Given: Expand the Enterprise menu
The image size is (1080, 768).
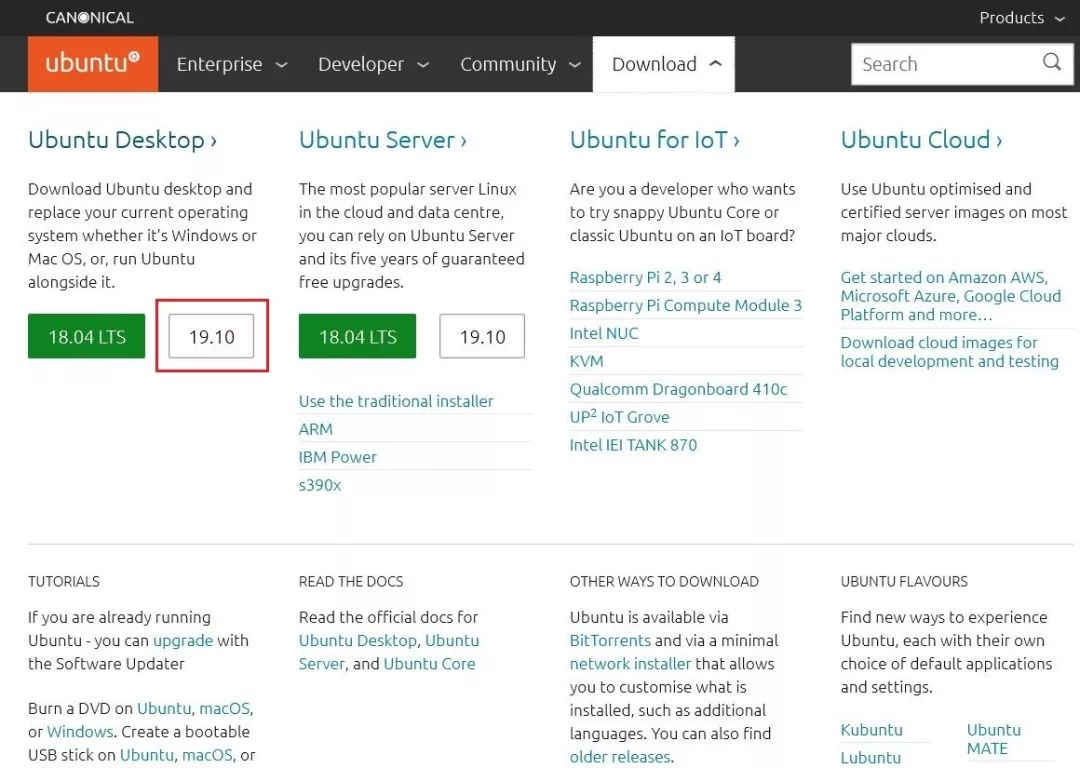Looking at the screenshot, I should click(x=232, y=64).
